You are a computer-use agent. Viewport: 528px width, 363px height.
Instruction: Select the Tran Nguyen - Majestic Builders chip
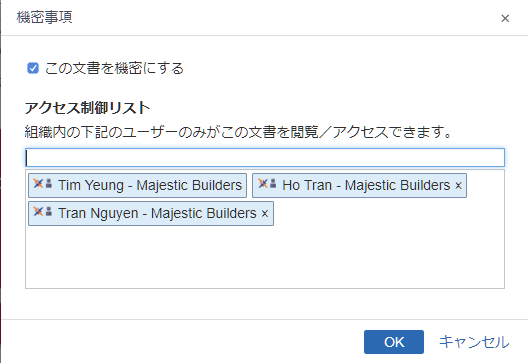[151, 213]
